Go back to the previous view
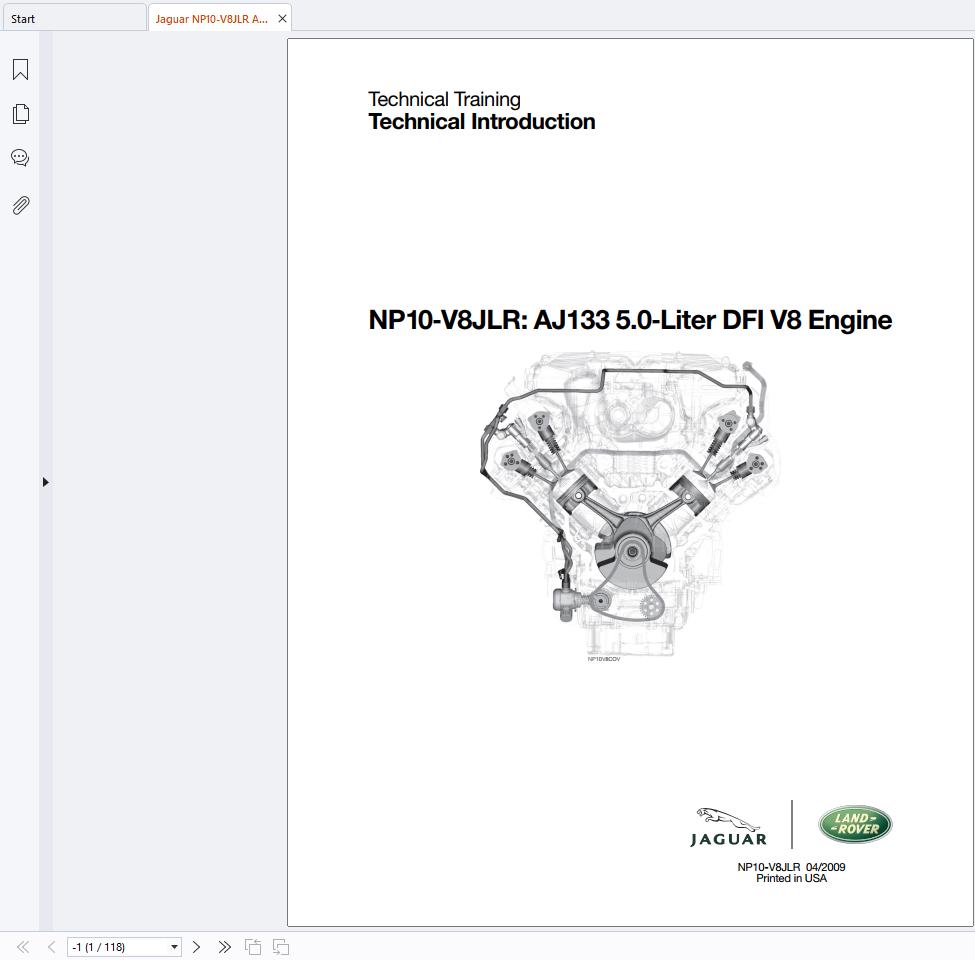 pyautogui.click(x=251, y=946)
